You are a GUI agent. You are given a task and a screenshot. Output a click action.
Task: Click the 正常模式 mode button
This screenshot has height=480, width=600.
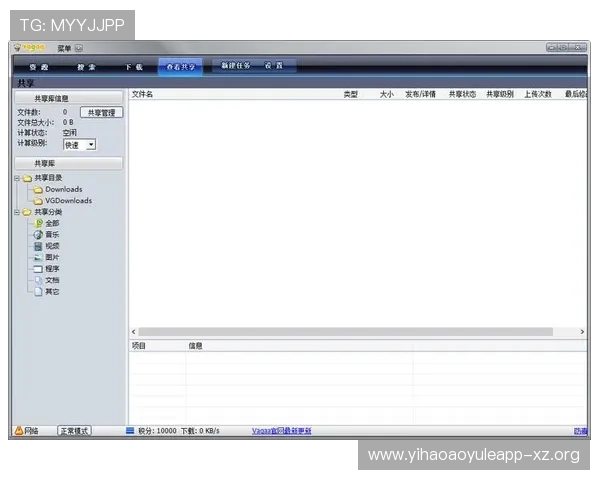(74, 431)
